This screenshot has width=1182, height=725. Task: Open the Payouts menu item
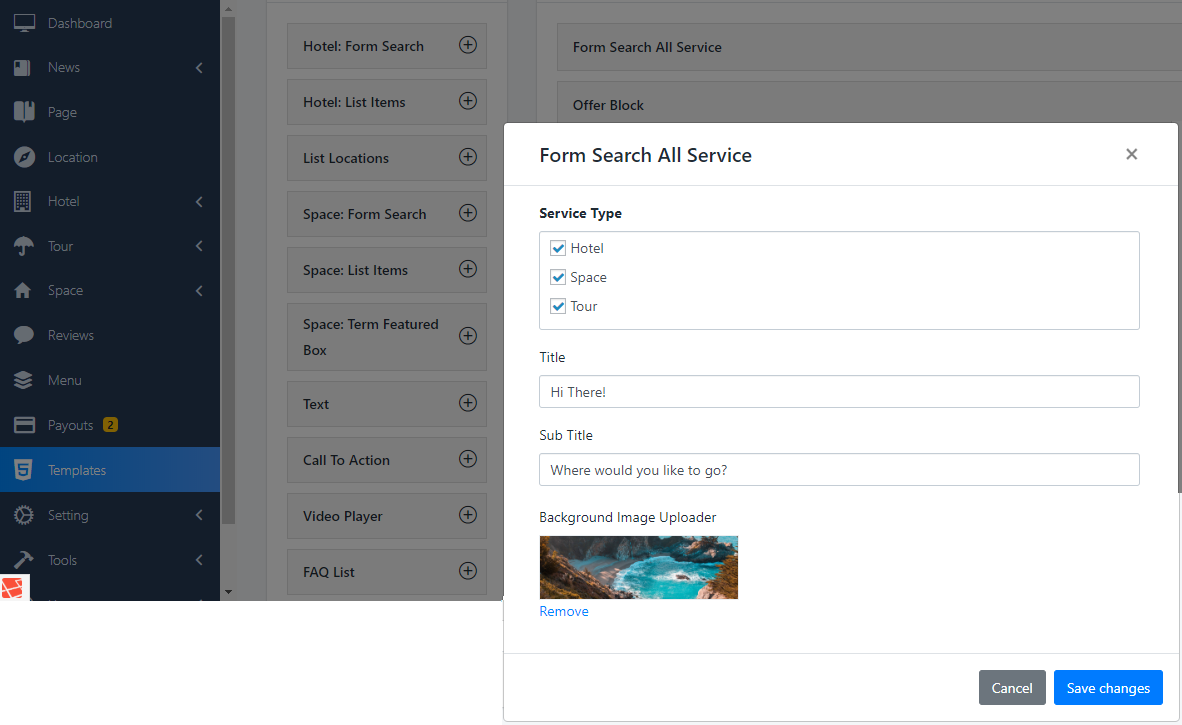[x=70, y=425]
